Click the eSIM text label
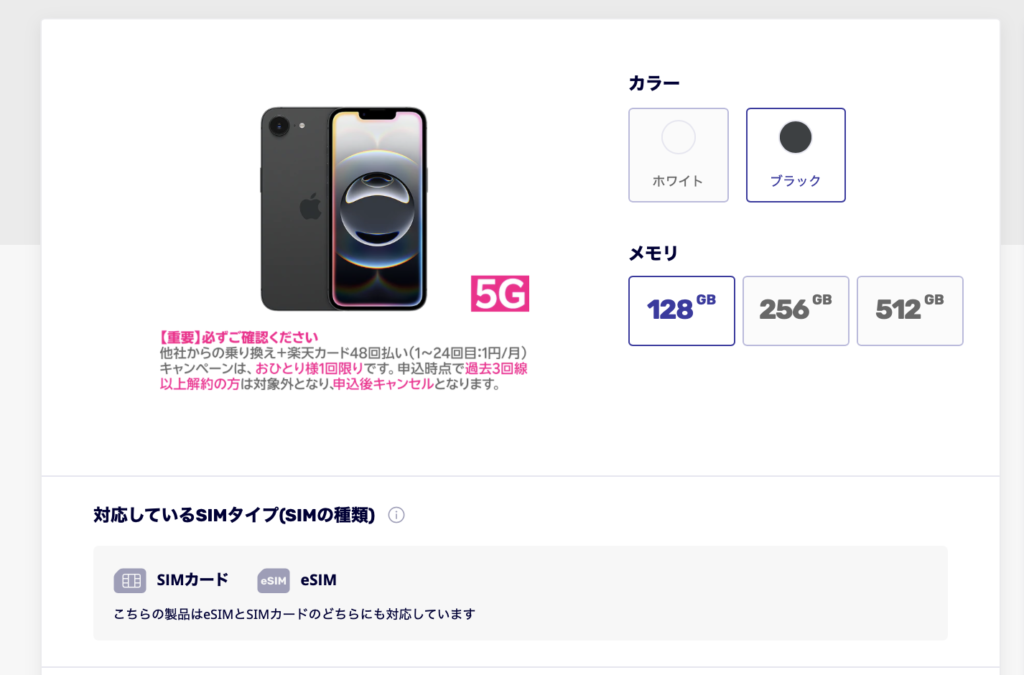1024x675 pixels. coord(319,580)
